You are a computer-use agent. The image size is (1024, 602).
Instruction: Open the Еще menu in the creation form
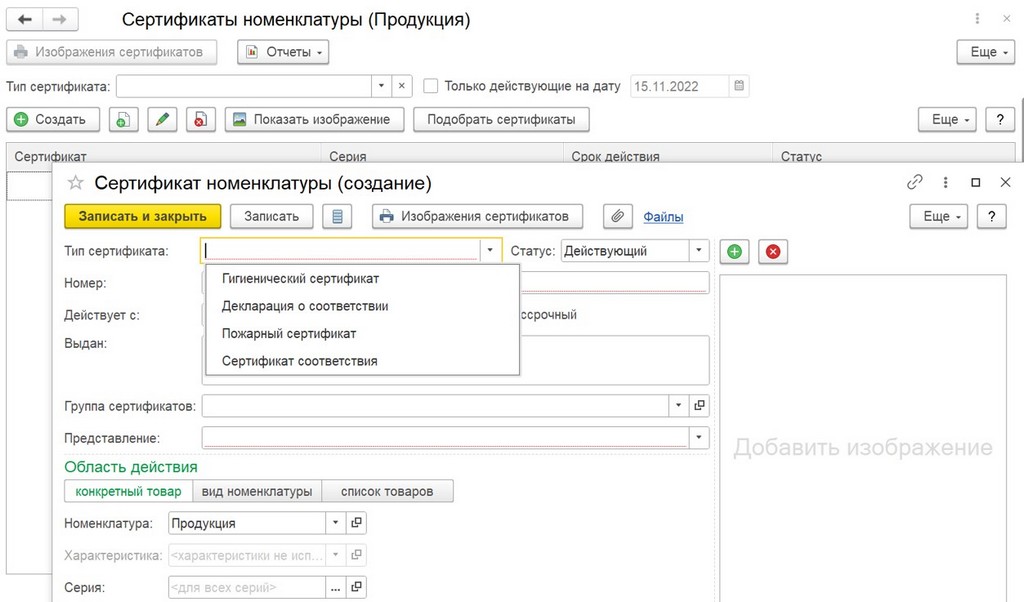938,216
